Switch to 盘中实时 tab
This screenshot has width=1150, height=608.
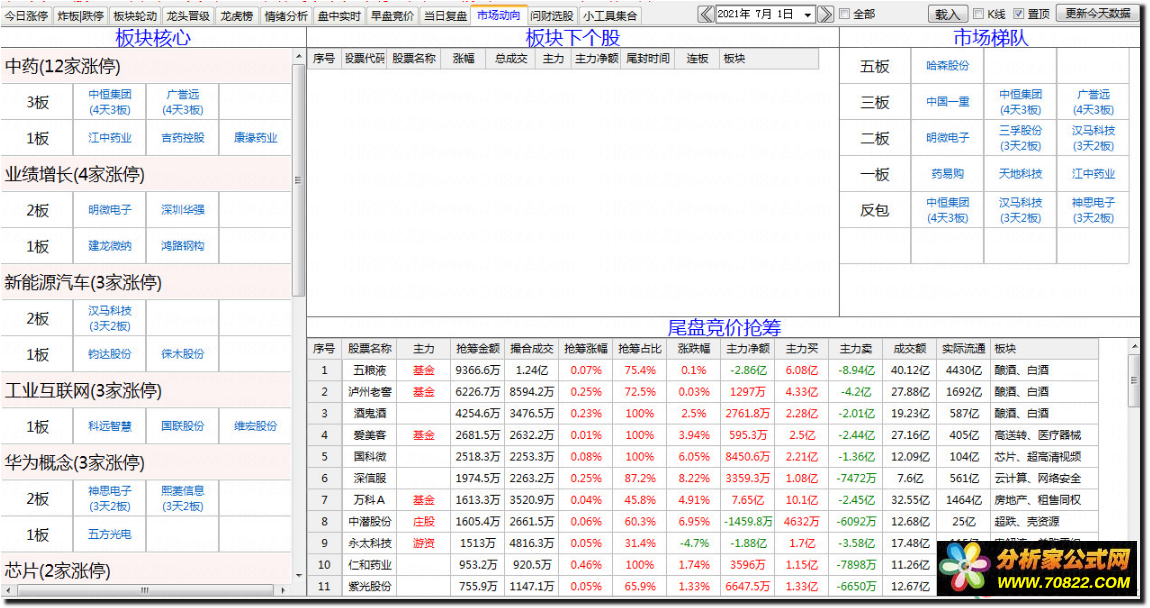point(339,15)
